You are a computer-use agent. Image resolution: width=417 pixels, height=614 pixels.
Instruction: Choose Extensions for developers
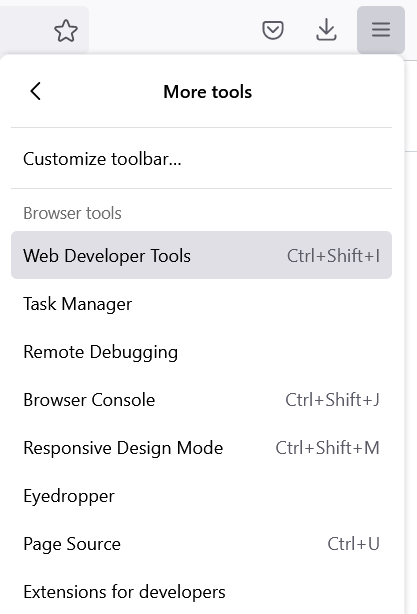tap(201, 592)
